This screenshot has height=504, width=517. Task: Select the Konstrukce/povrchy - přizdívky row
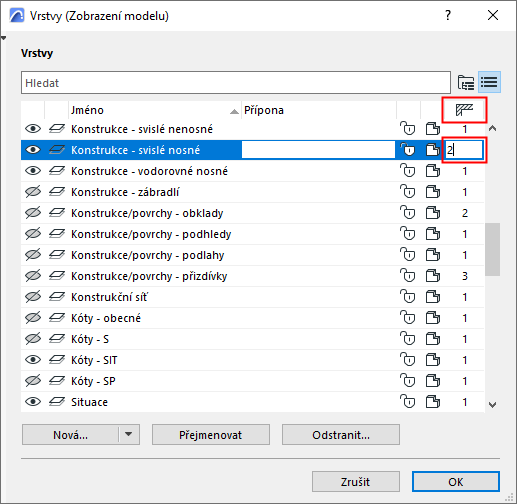point(252,276)
